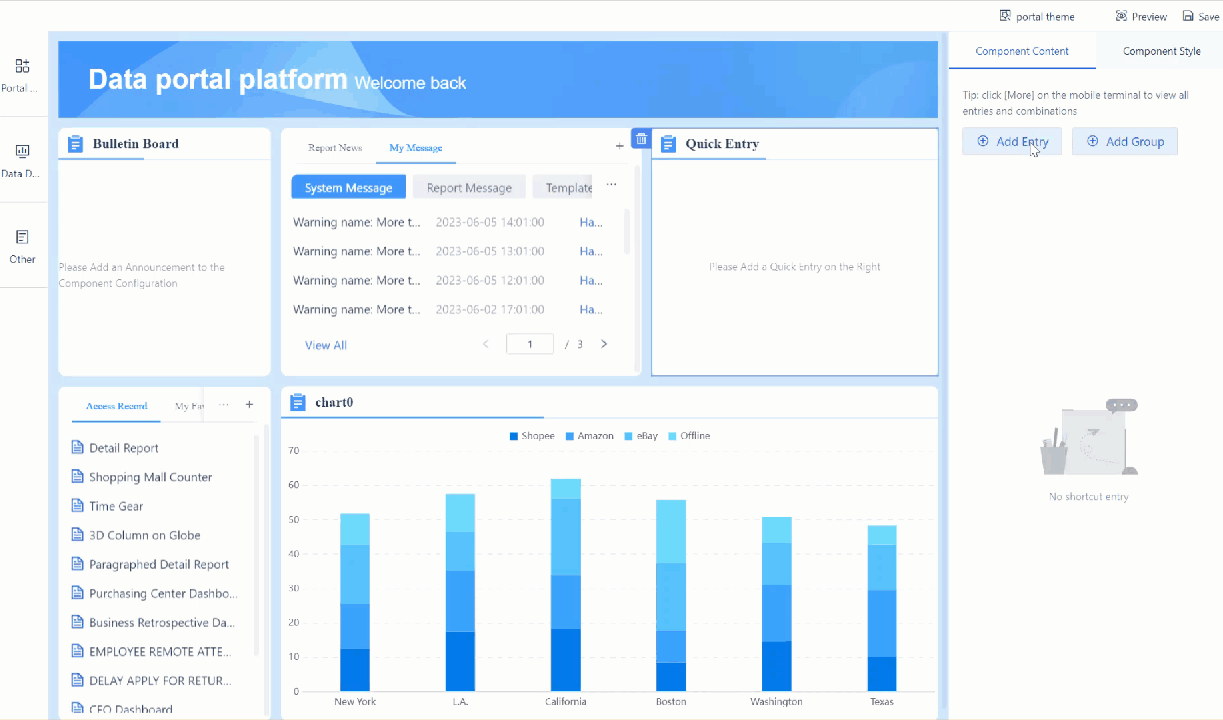Click the Time Gear file icon

[77, 505]
